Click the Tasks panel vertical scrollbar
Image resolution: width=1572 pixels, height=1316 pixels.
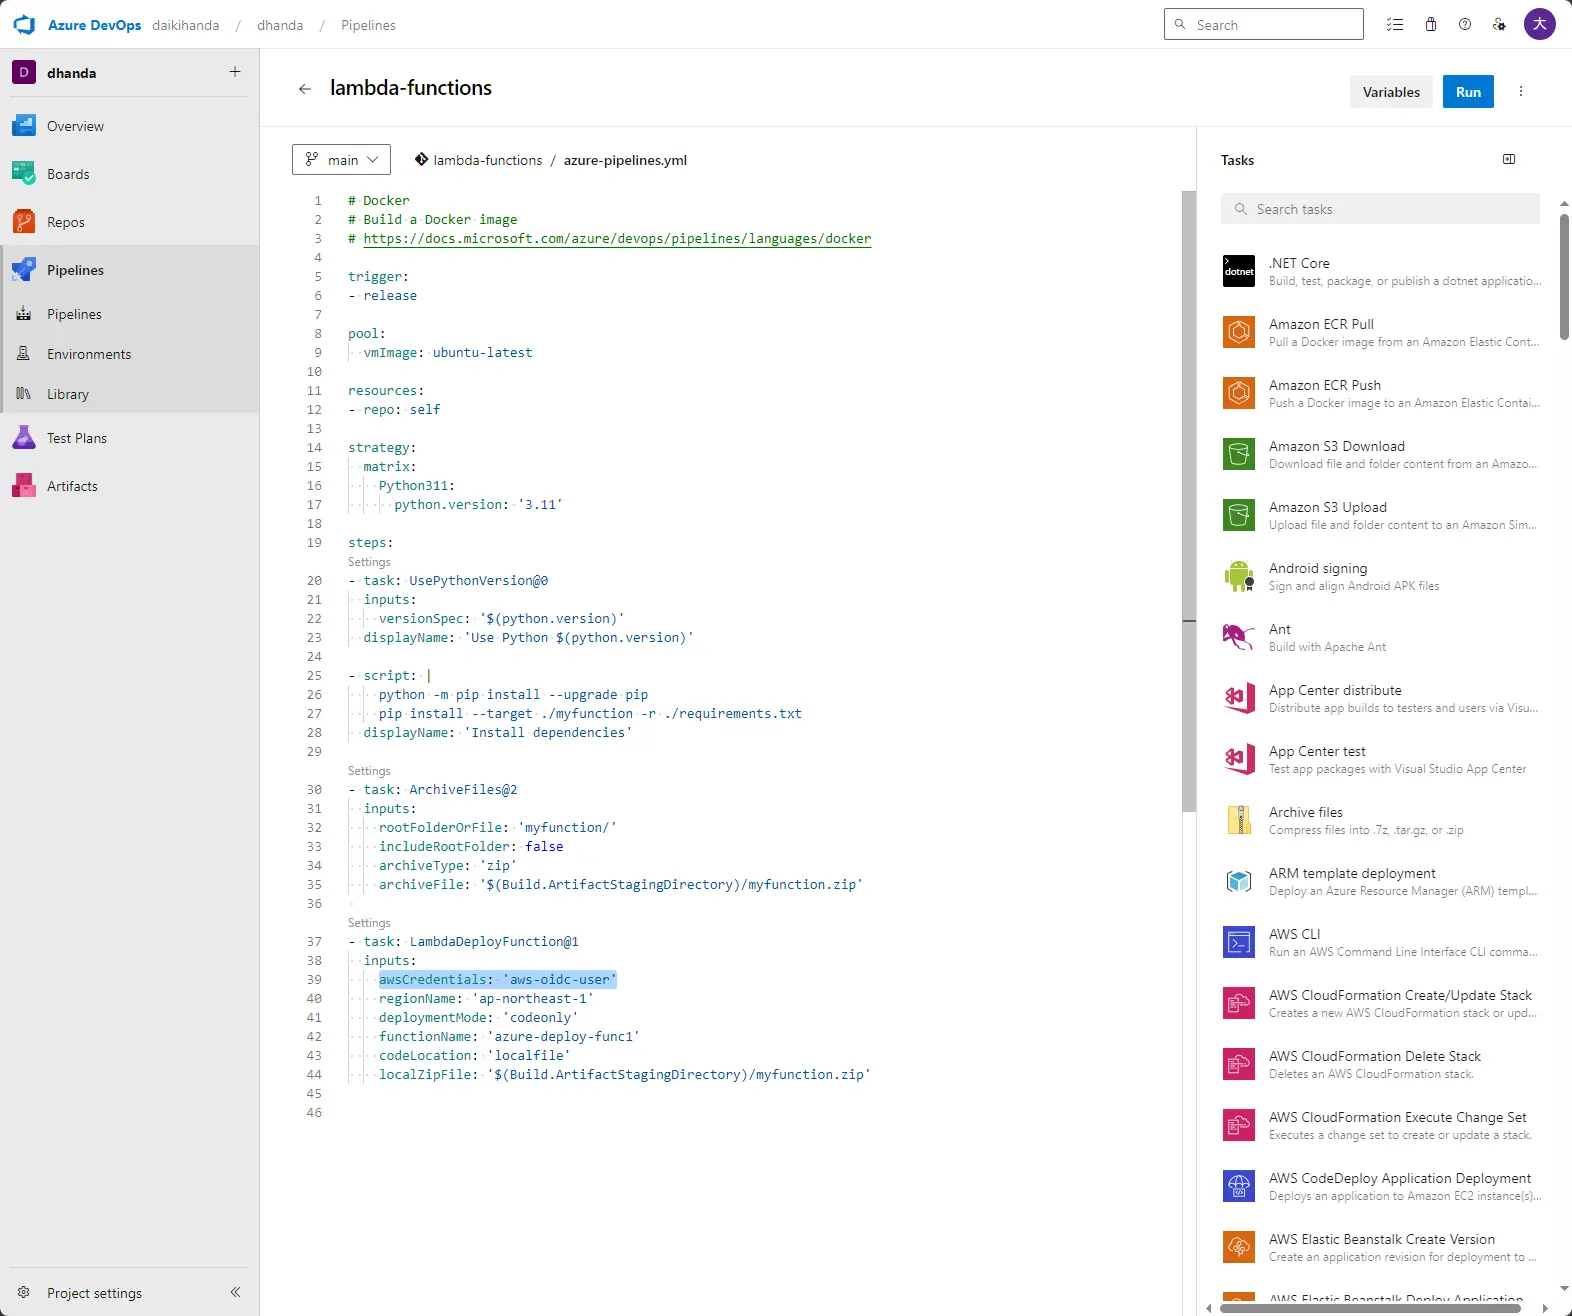[x=1564, y=276]
